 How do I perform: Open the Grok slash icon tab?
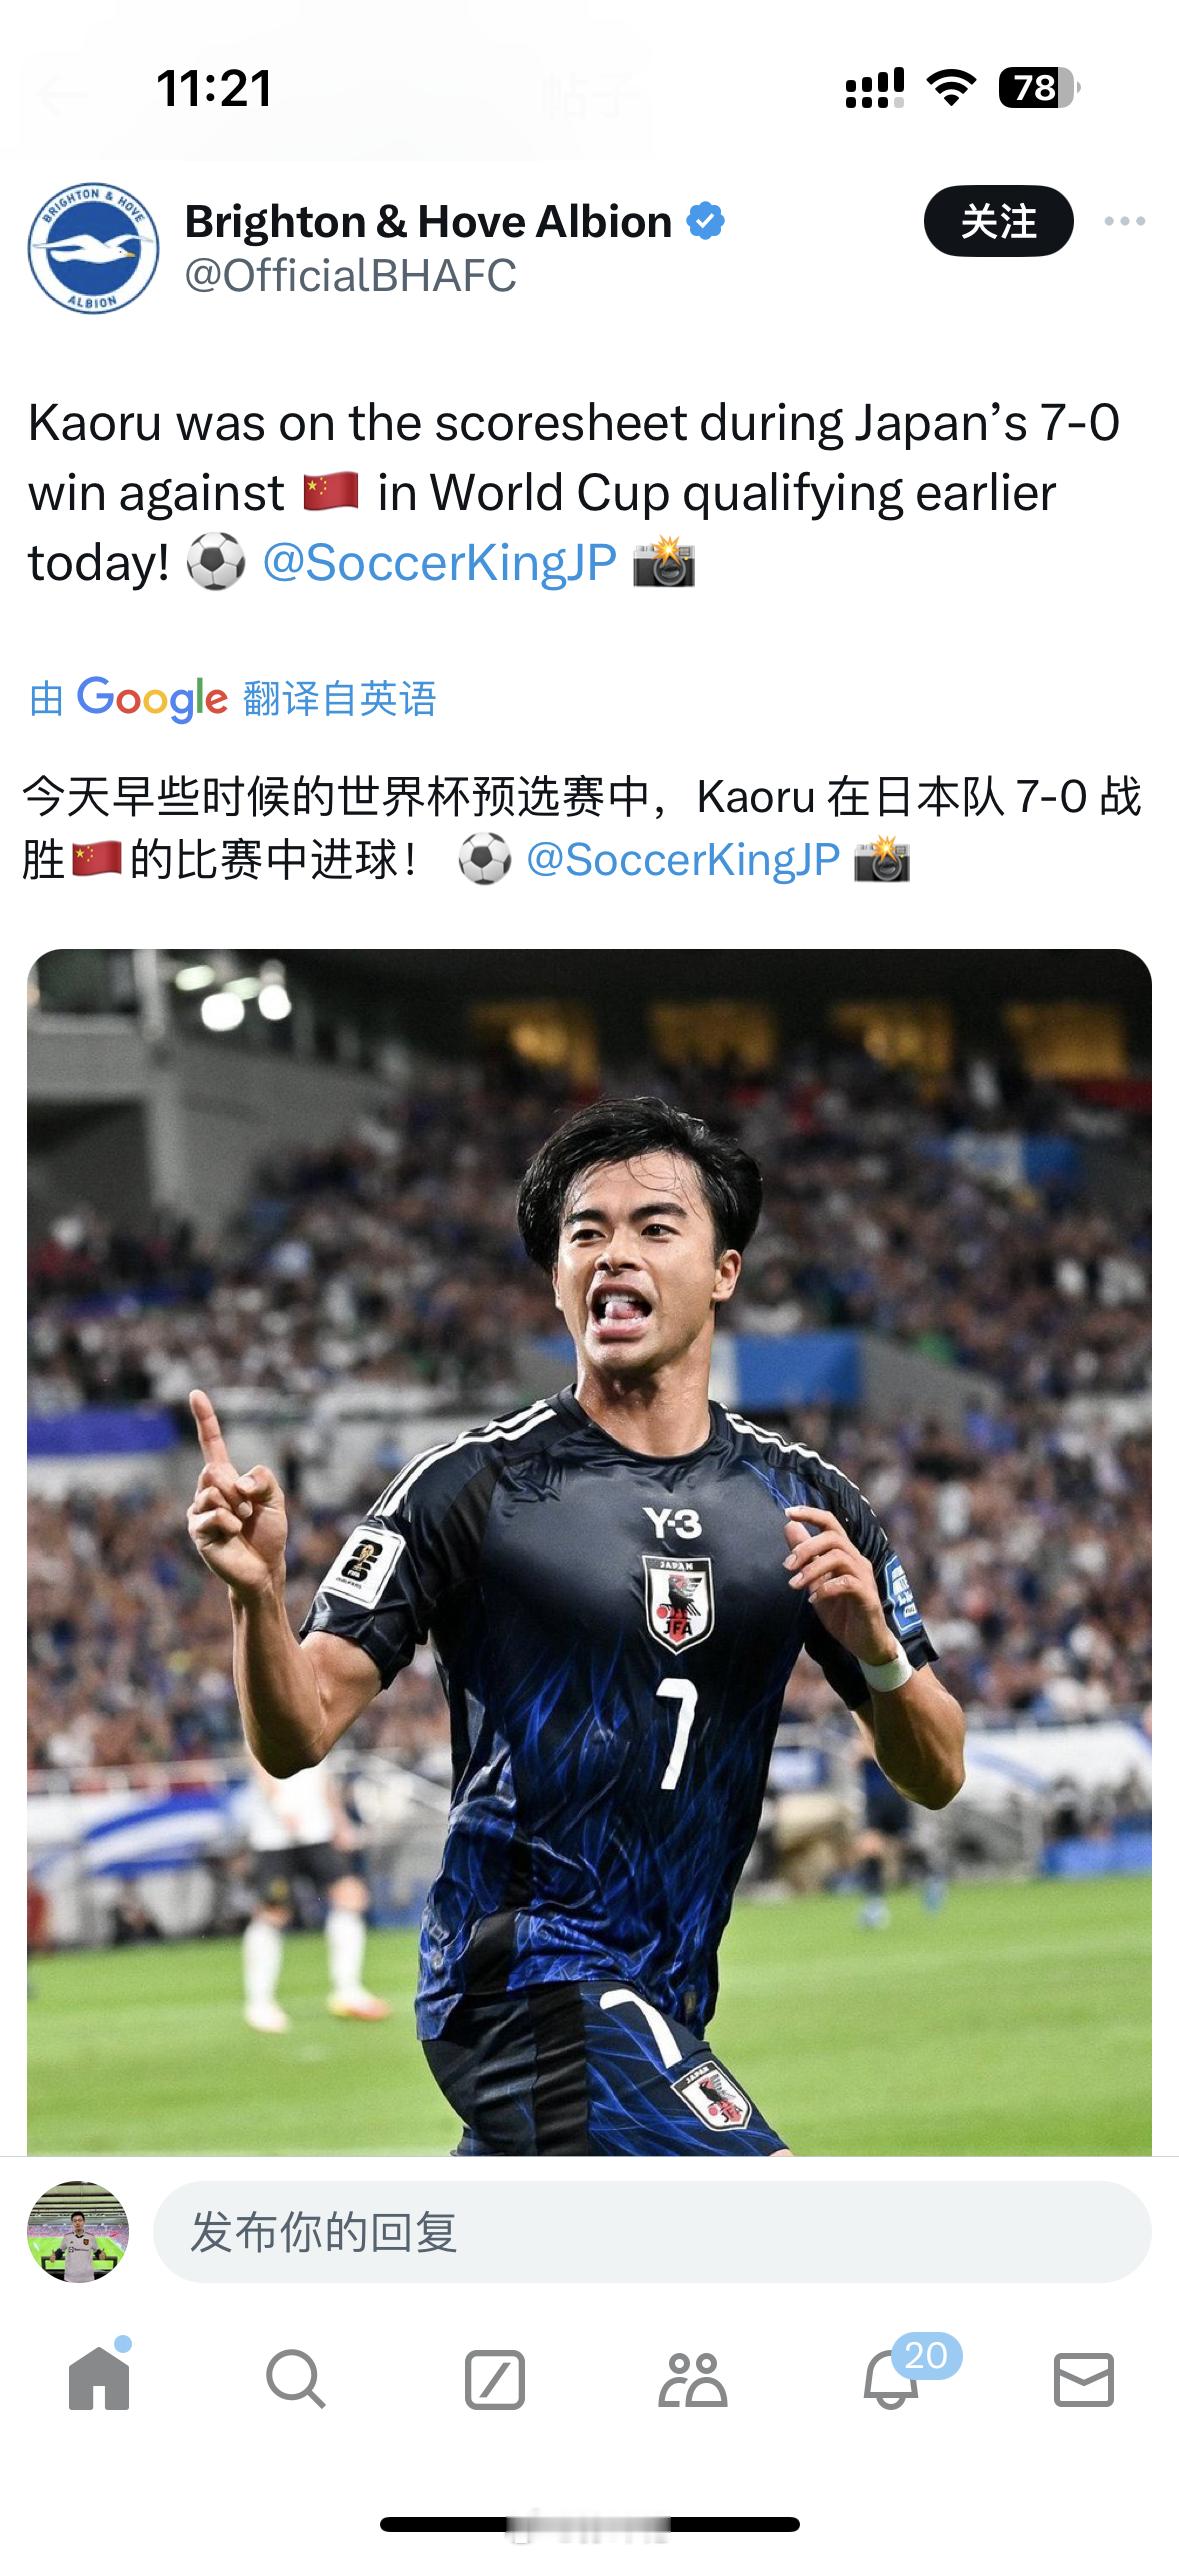tap(494, 2379)
